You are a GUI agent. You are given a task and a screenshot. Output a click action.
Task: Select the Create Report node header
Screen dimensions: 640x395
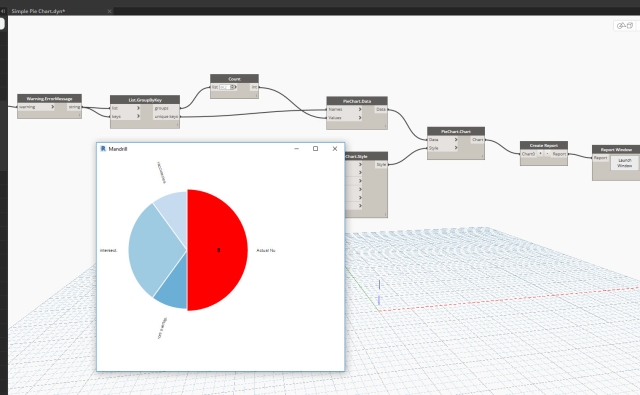(544, 145)
